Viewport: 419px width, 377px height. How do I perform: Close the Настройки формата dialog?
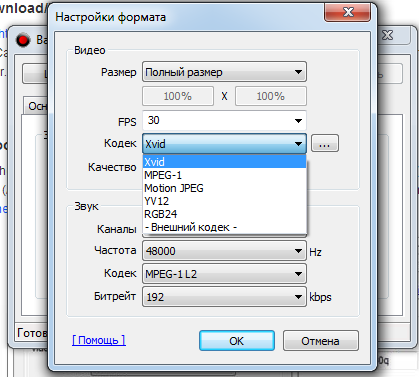pos(348,12)
